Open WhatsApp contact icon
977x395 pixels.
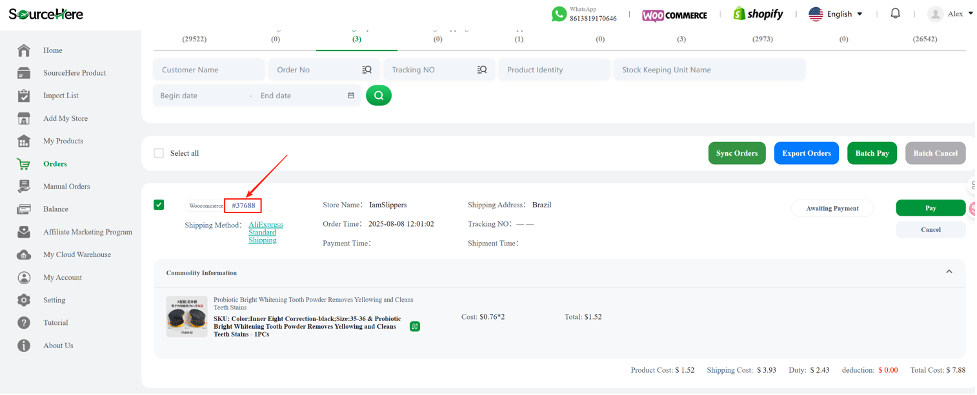pyautogui.click(x=559, y=14)
